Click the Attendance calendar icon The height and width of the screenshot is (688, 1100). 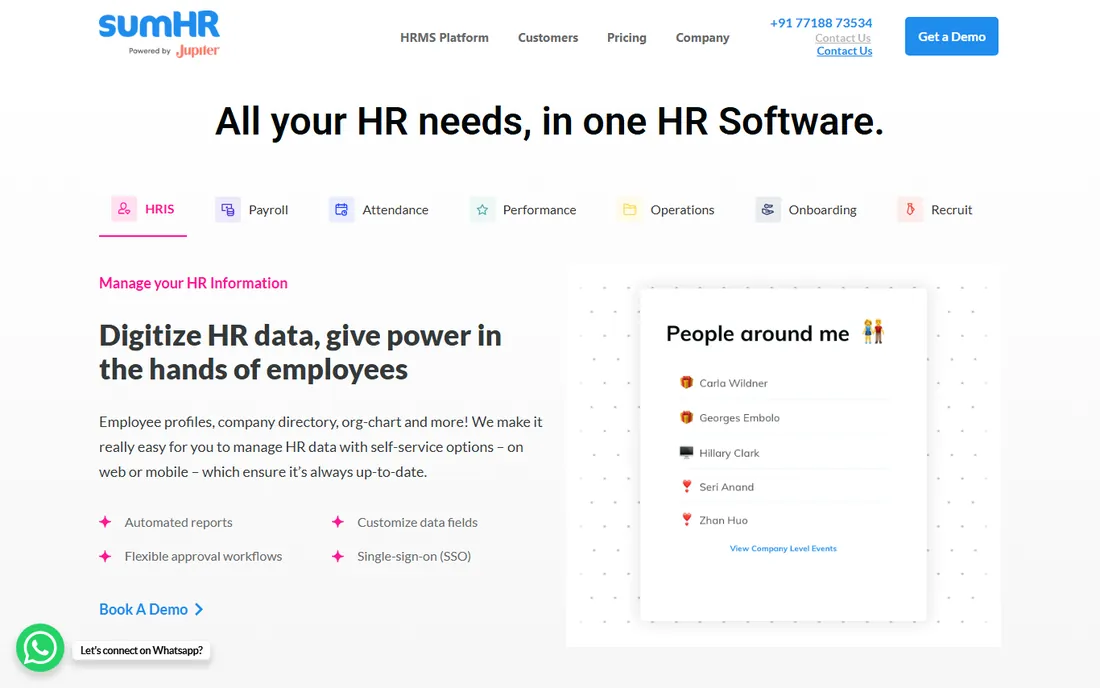pos(342,210)
